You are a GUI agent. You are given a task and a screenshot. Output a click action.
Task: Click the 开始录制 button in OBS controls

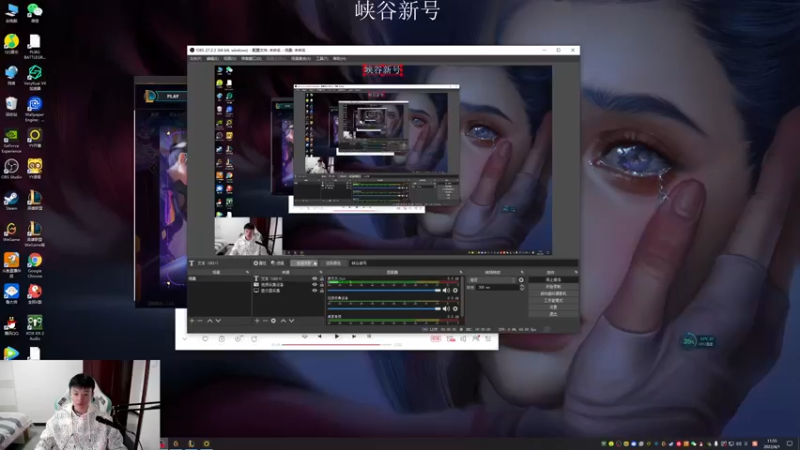point(553,287)
